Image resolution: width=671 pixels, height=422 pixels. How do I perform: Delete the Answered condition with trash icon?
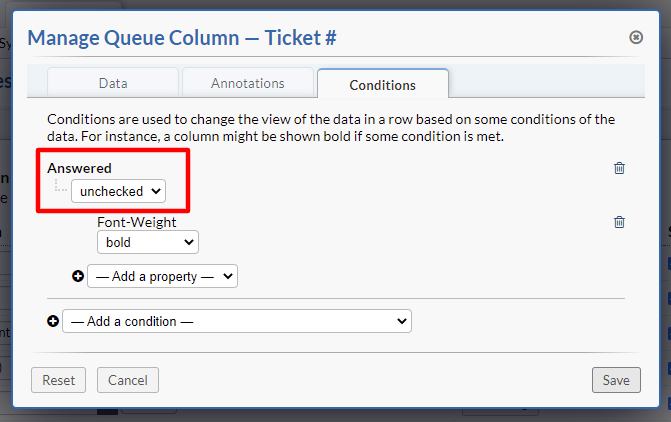tap(619, 168)
